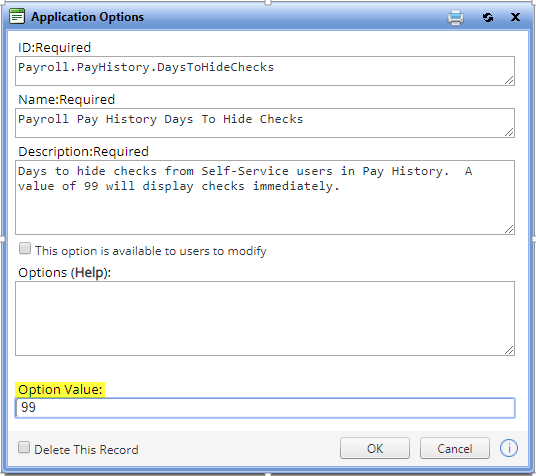Click resize grip of Description area
This screenshot has height=476, width=536.
[509, 229]
